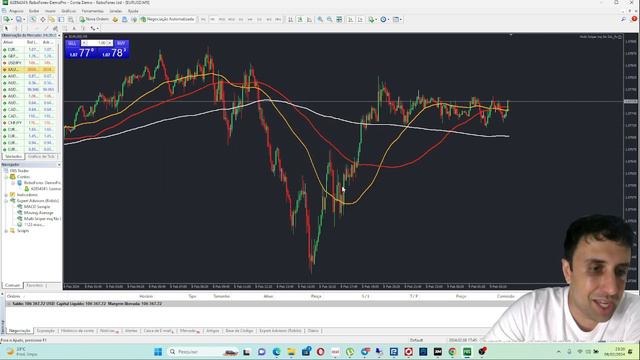Viewport: 640px width, 360px height.
Task: Open the Histórico de conta tab
Action: click(x=77, y=331)
